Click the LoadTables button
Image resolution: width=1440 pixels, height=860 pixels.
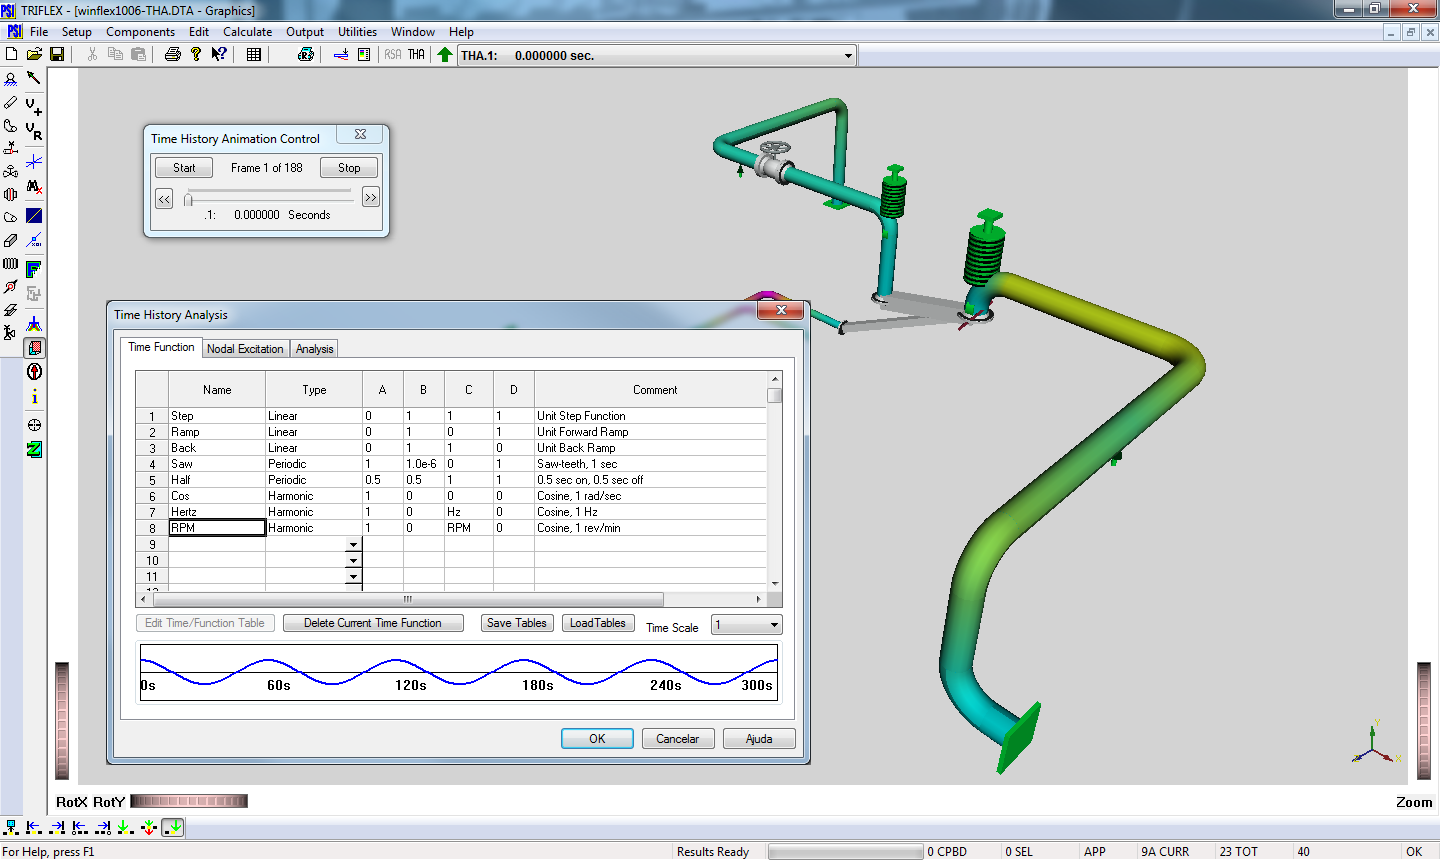click(x=597, y=623)
